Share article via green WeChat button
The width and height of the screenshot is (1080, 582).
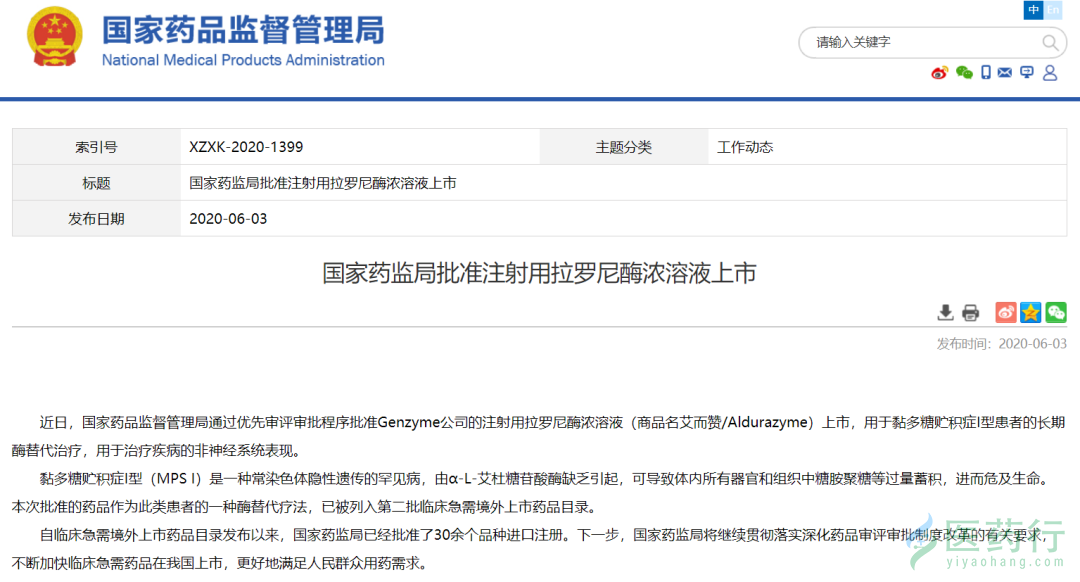coord(1056,313)
